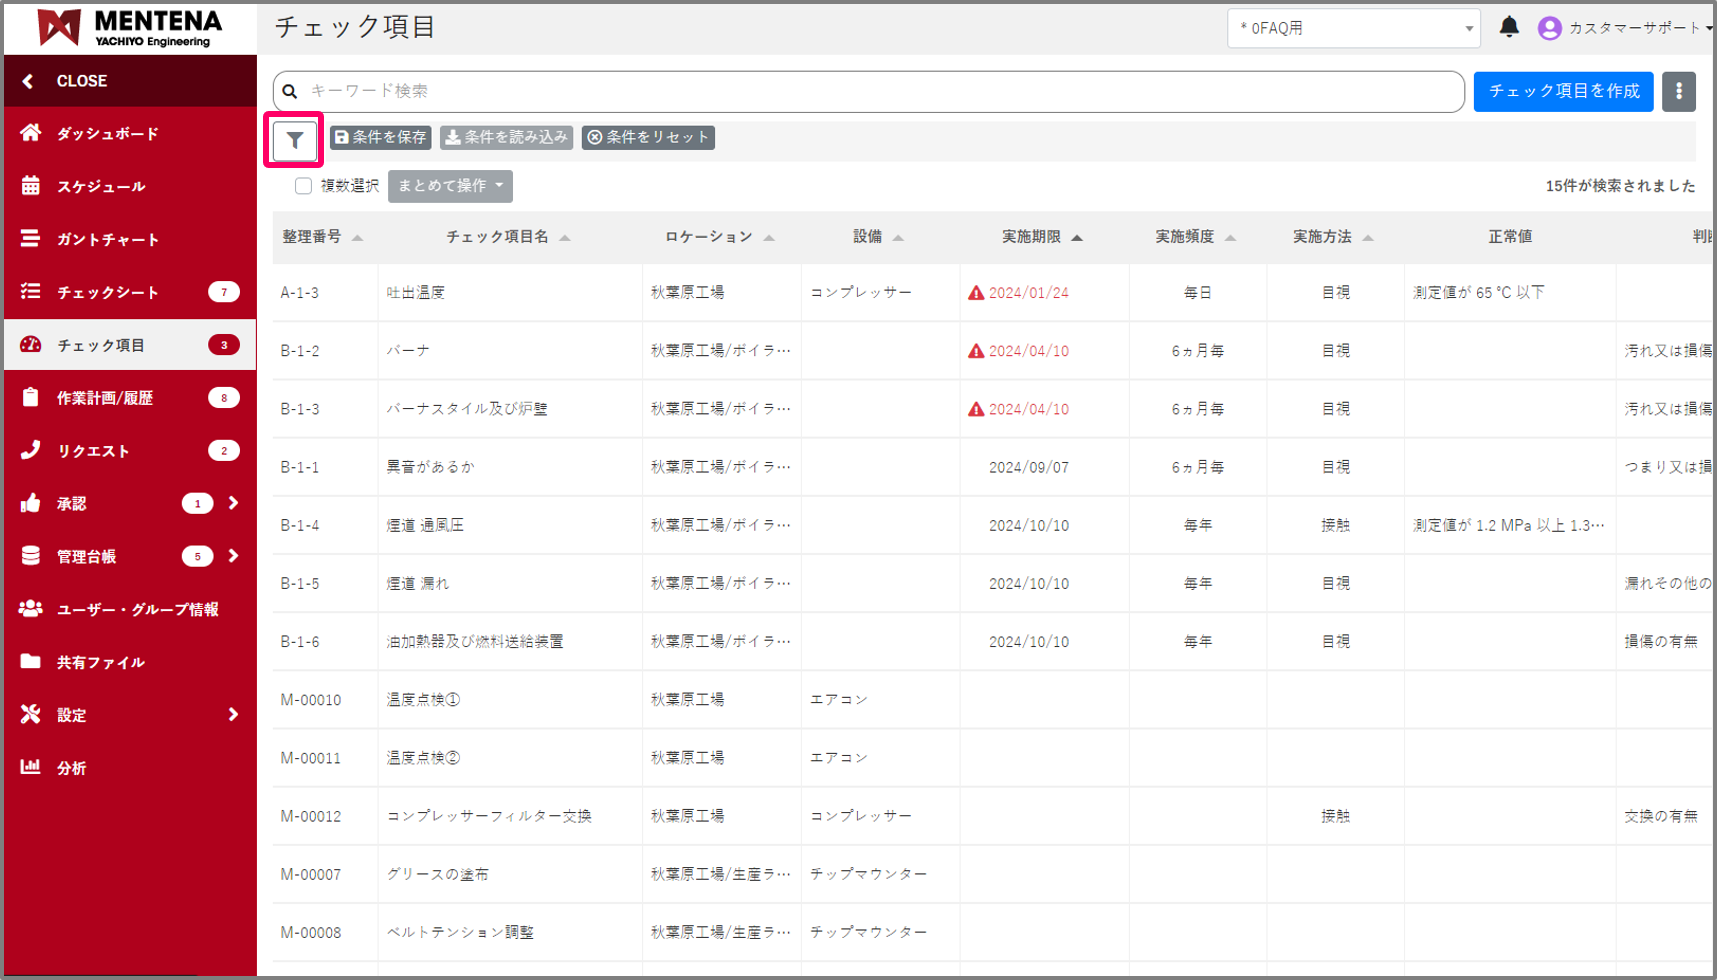Click the warning icon beside 2024/01/24
The image size is (1717, 980).
pos(976,293)
